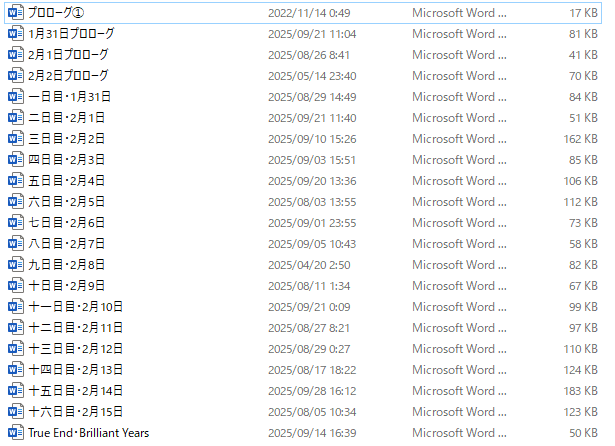Select the Word icon for 八日目・2月7日
615x446 pixels.
(x=15, y=244)
